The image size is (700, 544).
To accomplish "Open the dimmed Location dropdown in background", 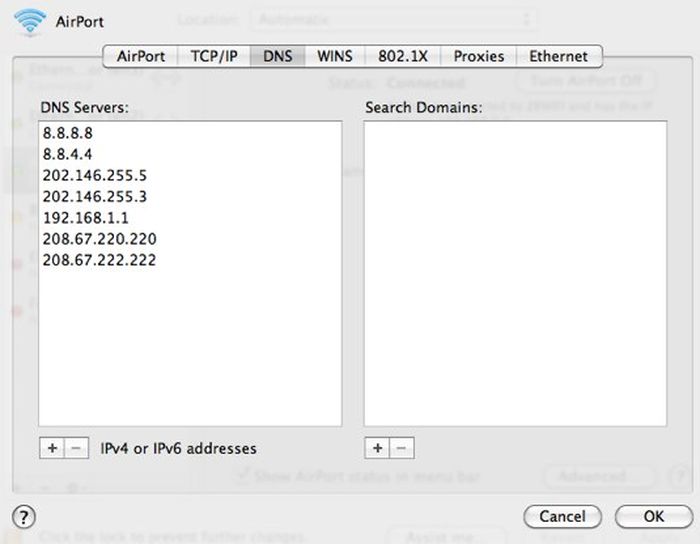I will click(x=393, y=20).
